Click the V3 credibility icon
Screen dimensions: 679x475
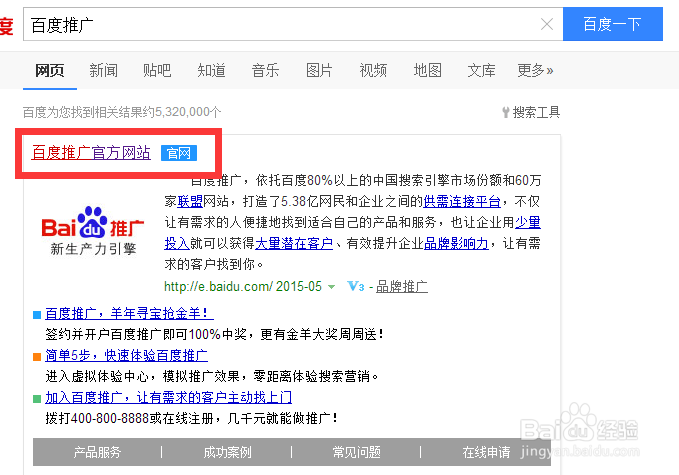pyautogui.click(x=356, y=286)
